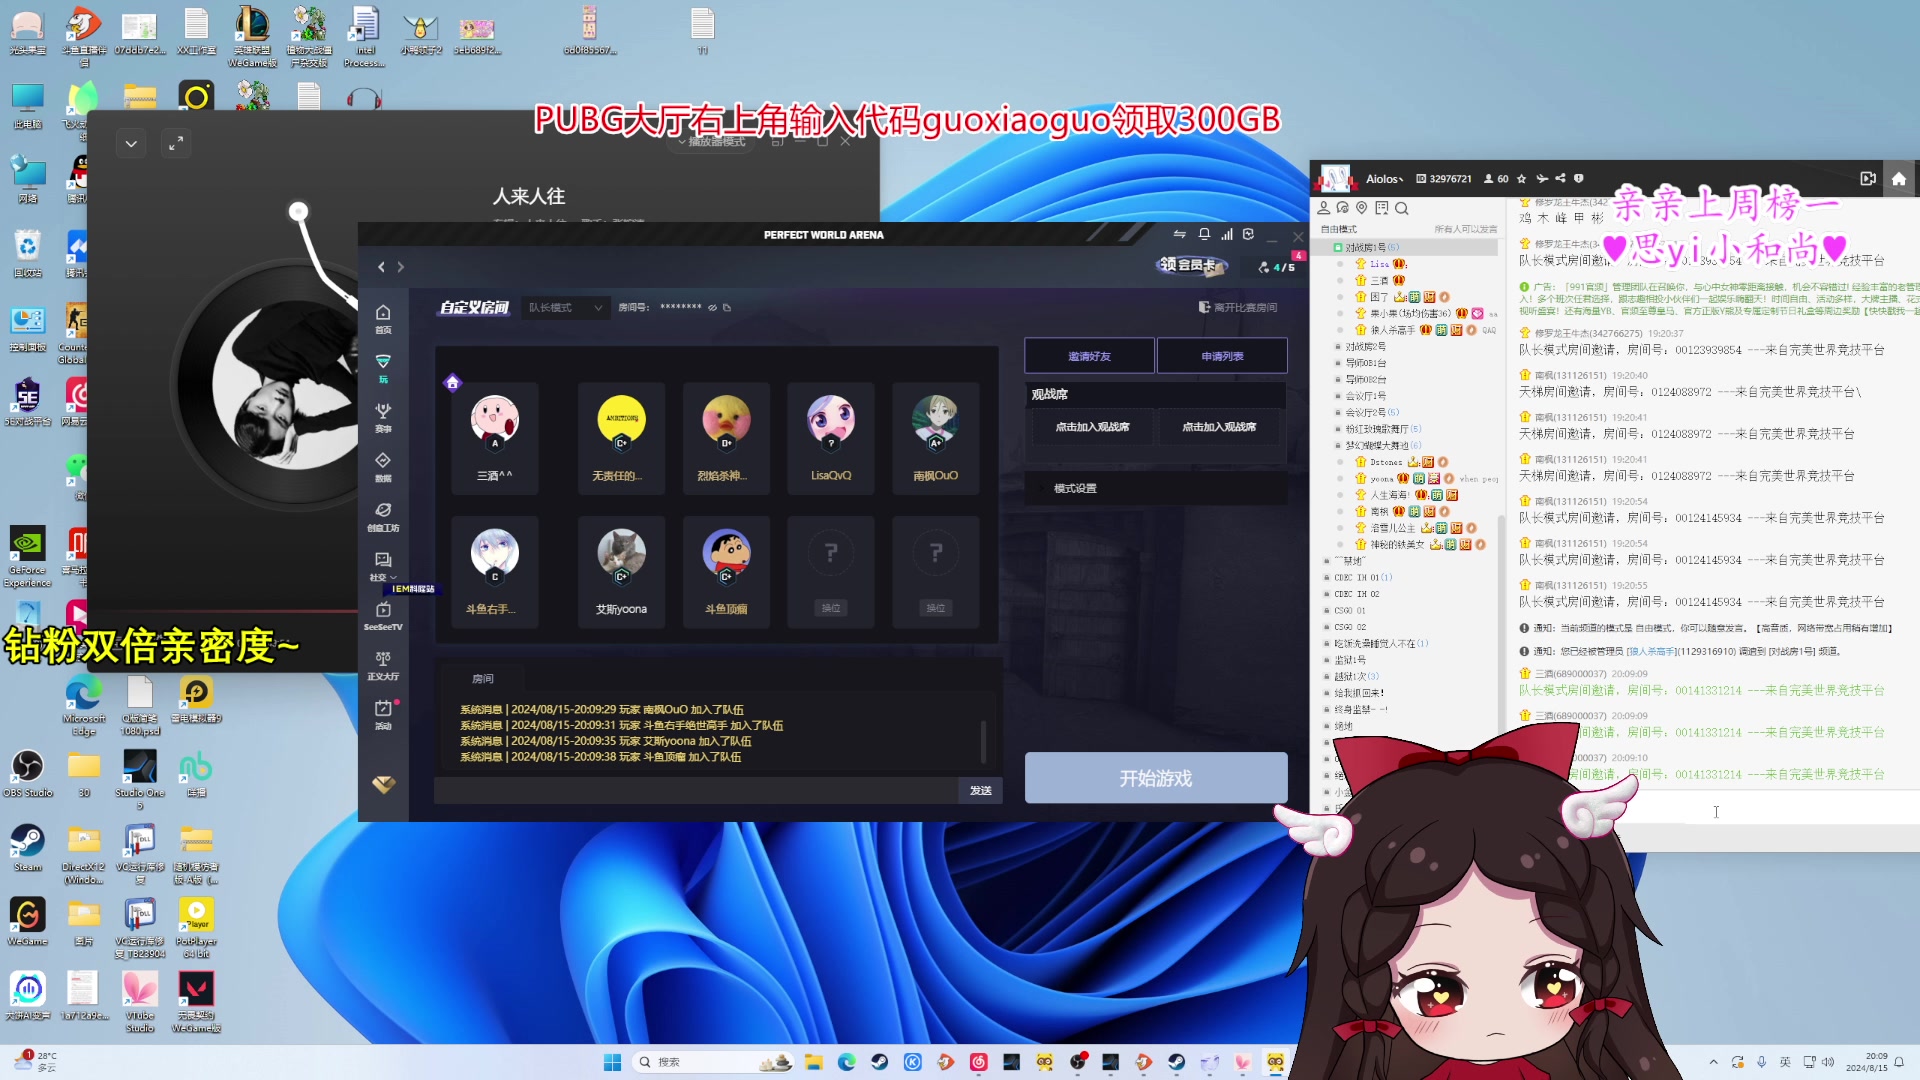
Task: Select the 玩 play icon in the sidebar
Action: [383, 367]
